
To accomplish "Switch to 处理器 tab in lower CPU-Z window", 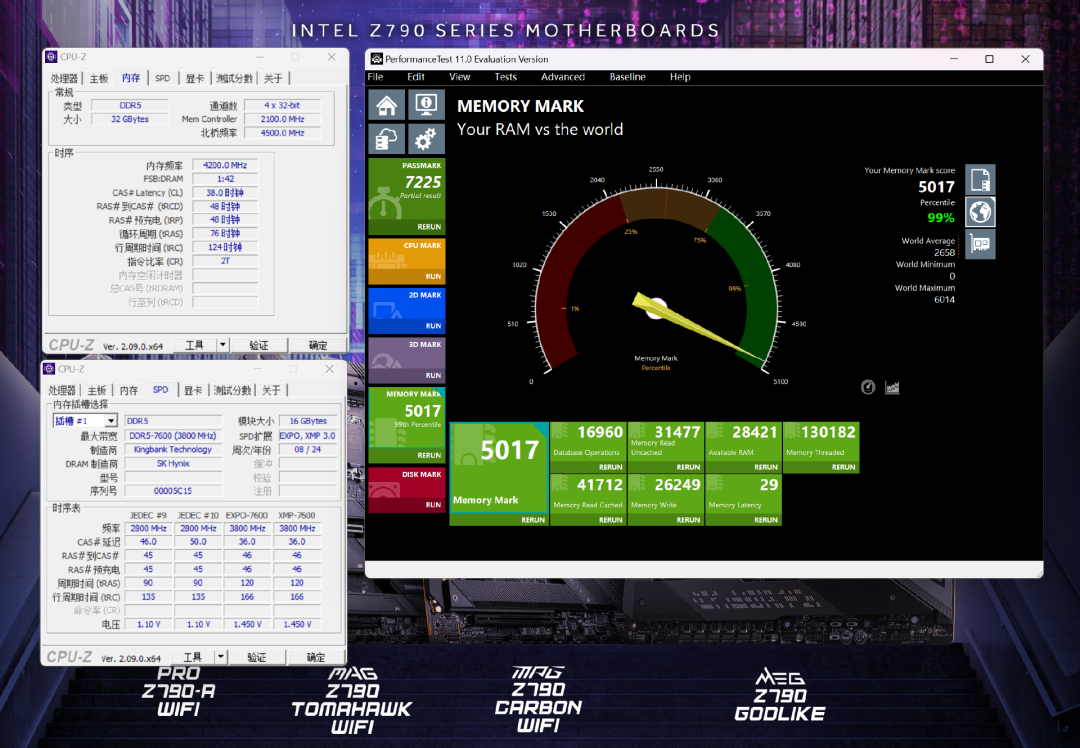I will [x=62, y=391].
